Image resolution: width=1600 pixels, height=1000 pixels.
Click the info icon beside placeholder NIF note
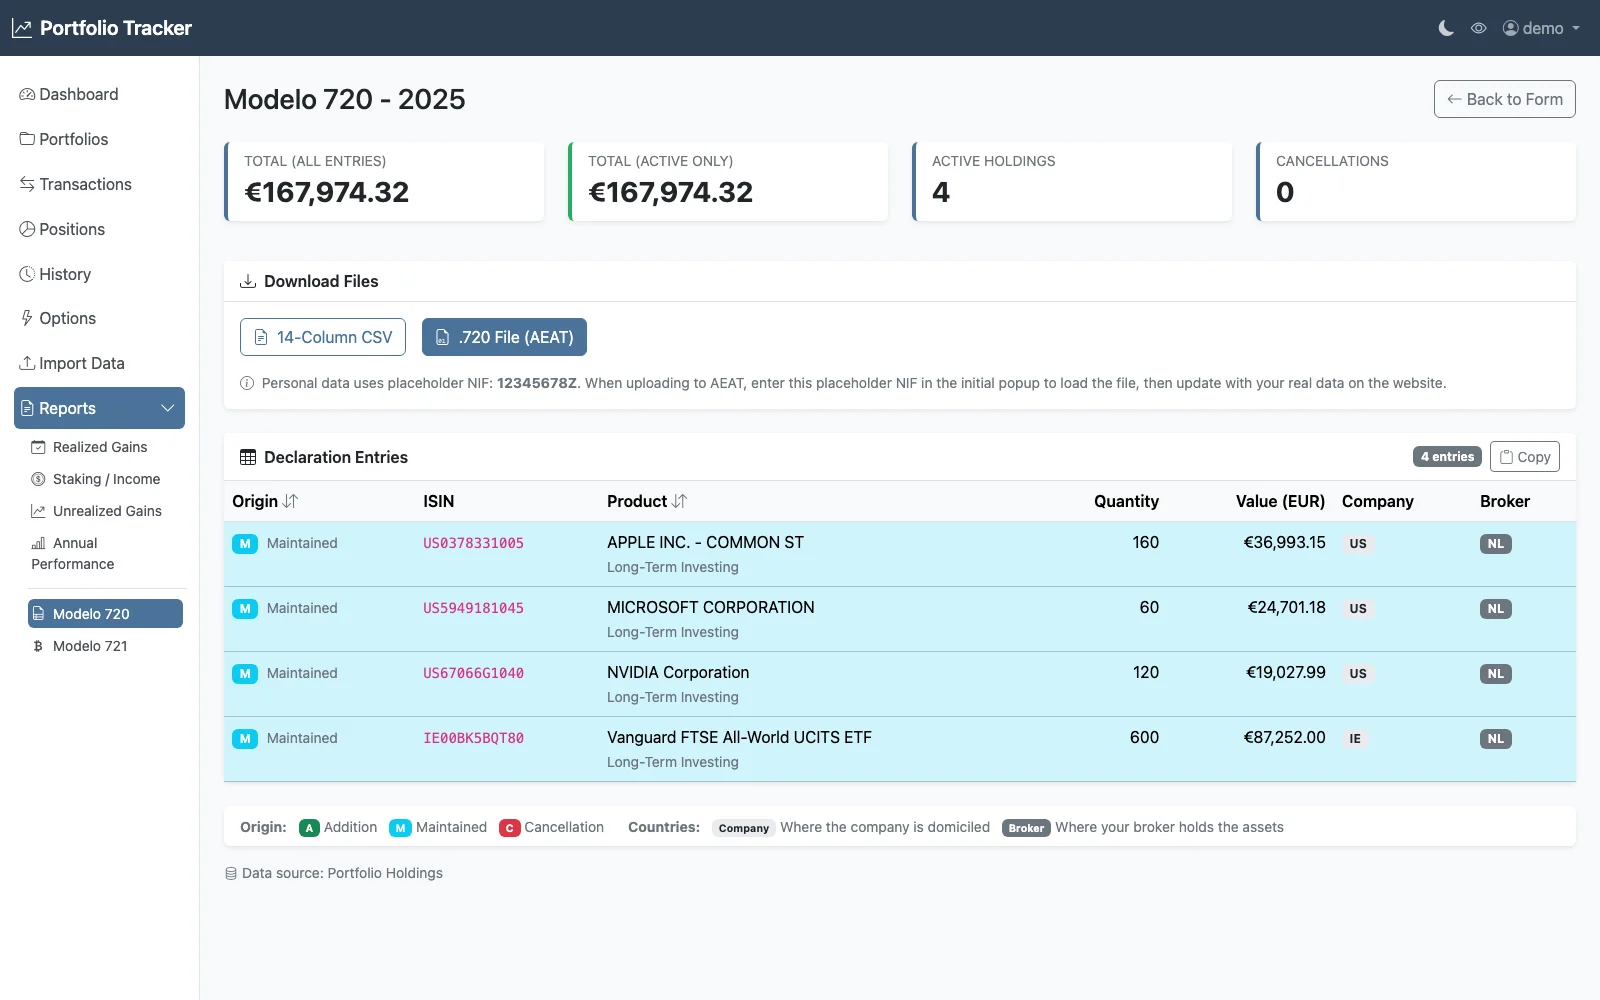click(x=247, y=383)
